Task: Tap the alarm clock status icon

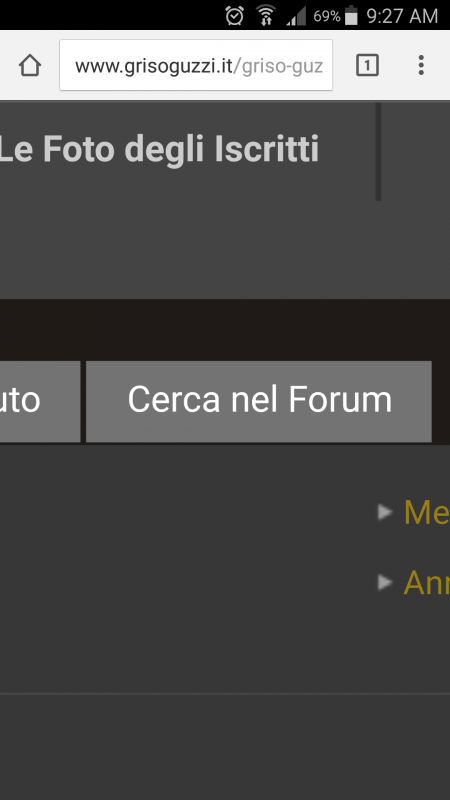Action: 234,16
